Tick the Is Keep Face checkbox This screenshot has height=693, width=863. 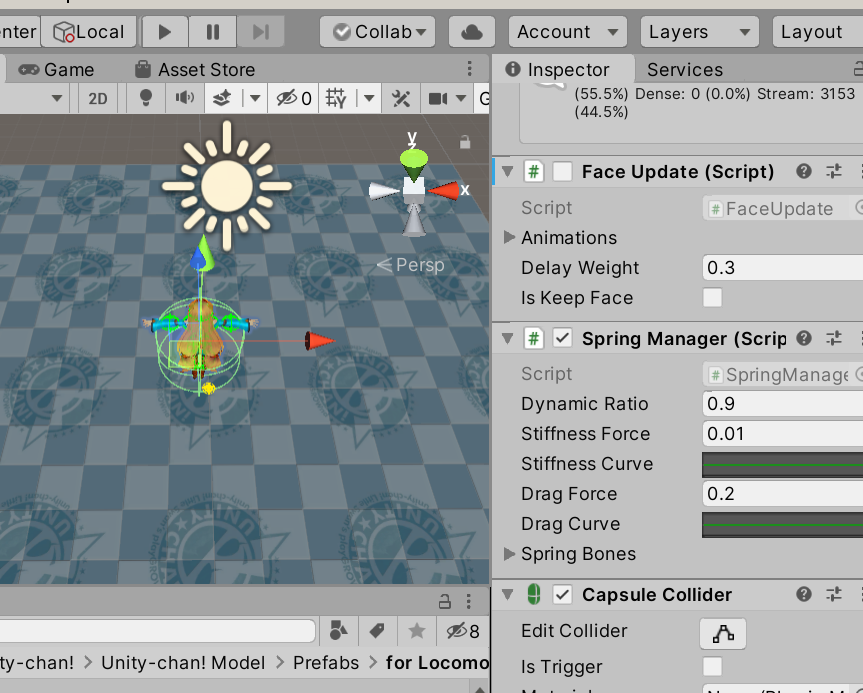(712, 298)
